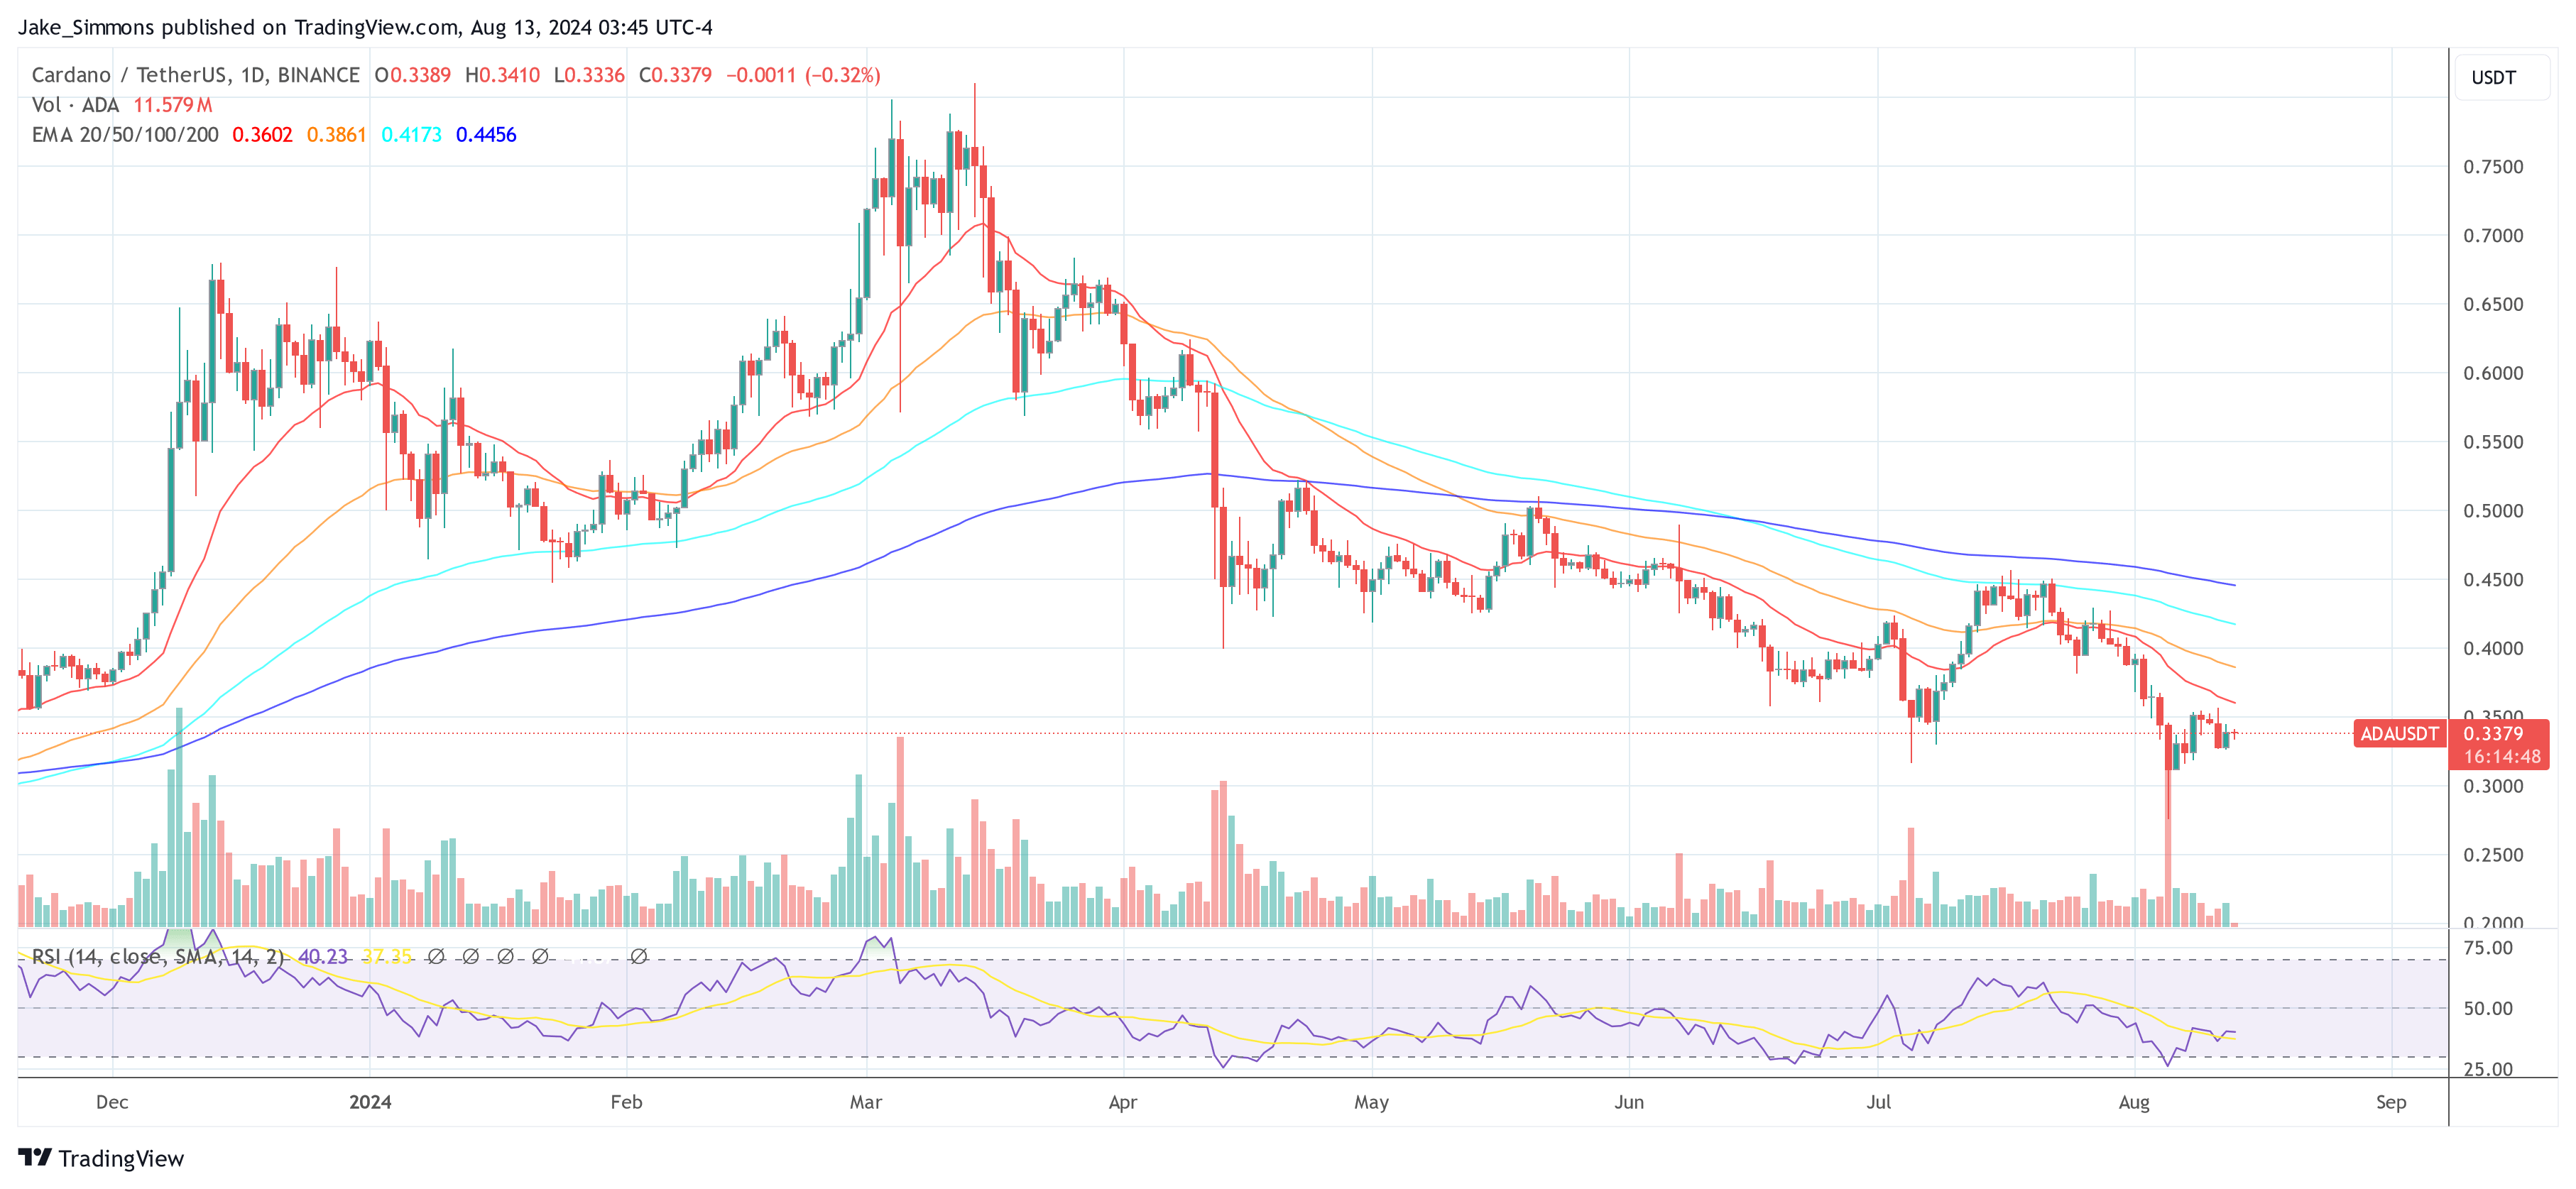Image resolution: width=2576 pixels, height=1189 pixels.
Task: Click the 2024 label on the time axis
Action: [x=370, y=1102]
